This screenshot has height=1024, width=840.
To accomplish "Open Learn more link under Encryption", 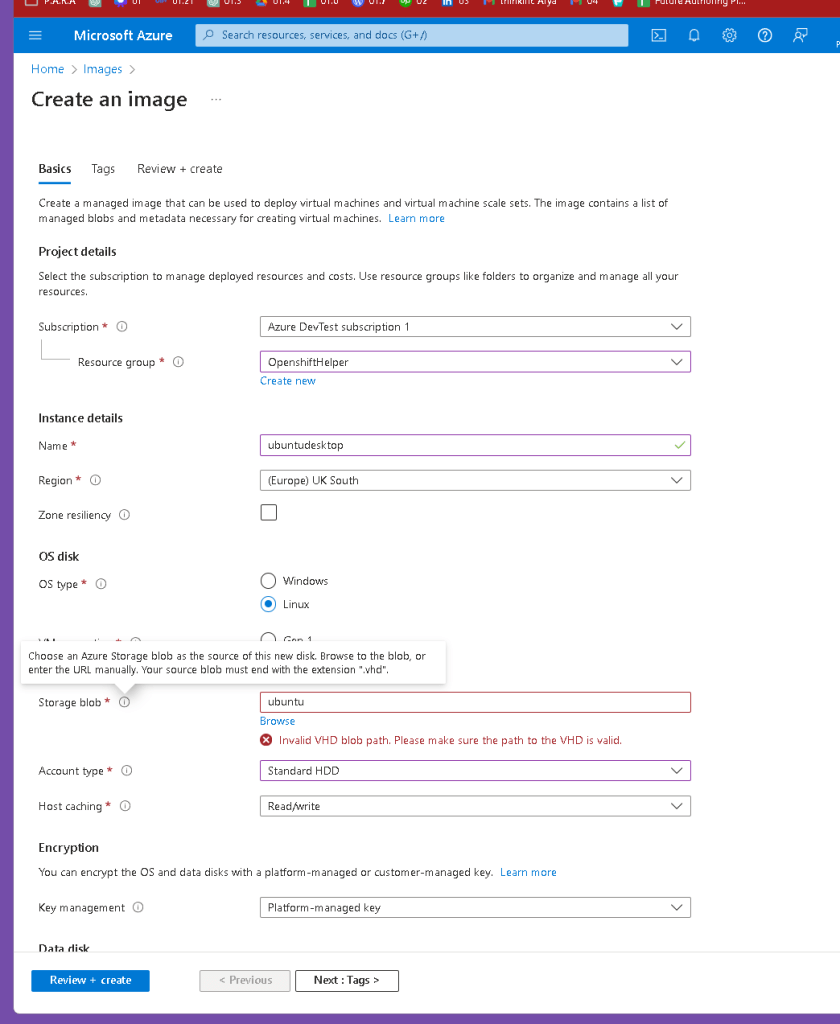I will point(528,872).
